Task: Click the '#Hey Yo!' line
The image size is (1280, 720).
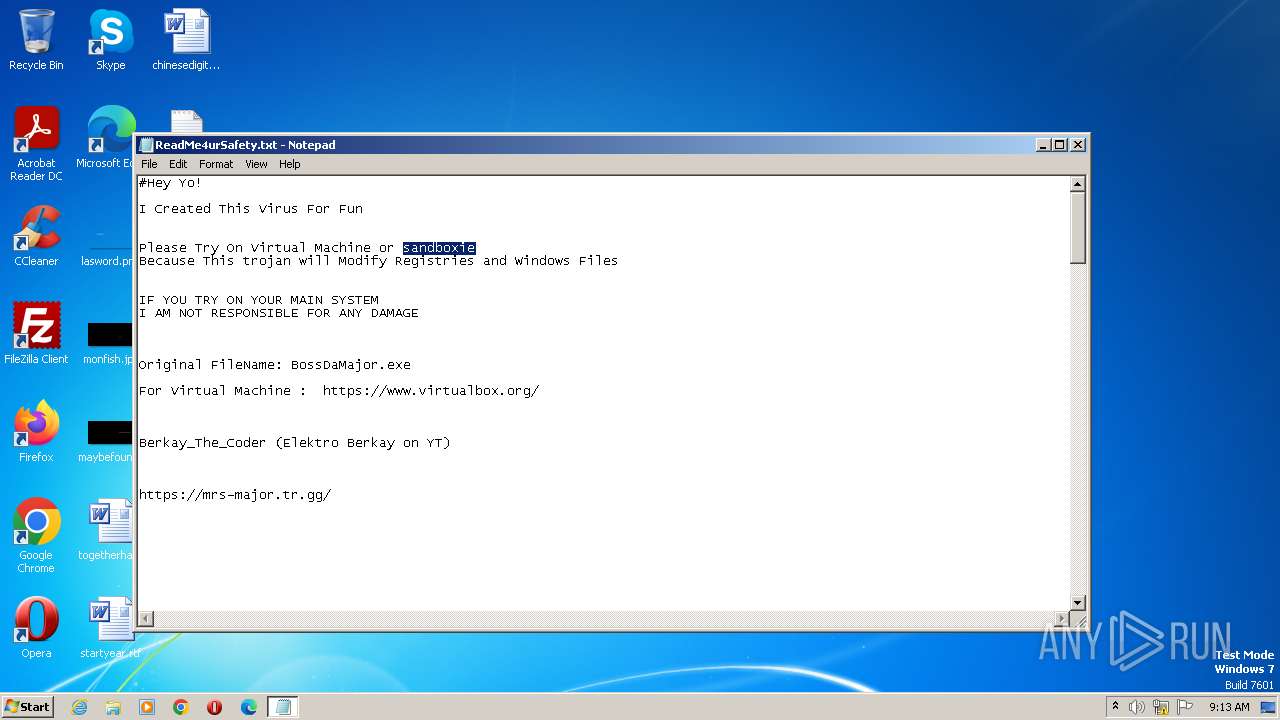Action: click(170, 183)
